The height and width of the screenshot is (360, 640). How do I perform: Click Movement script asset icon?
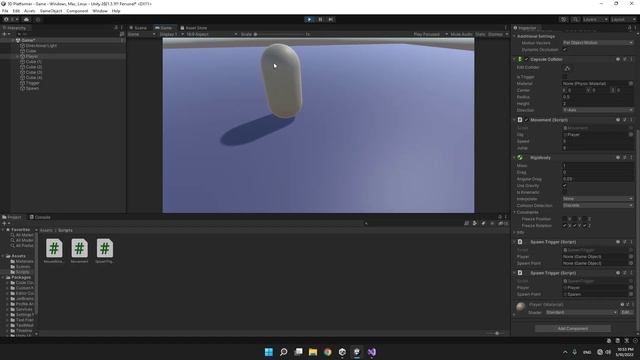80,248
